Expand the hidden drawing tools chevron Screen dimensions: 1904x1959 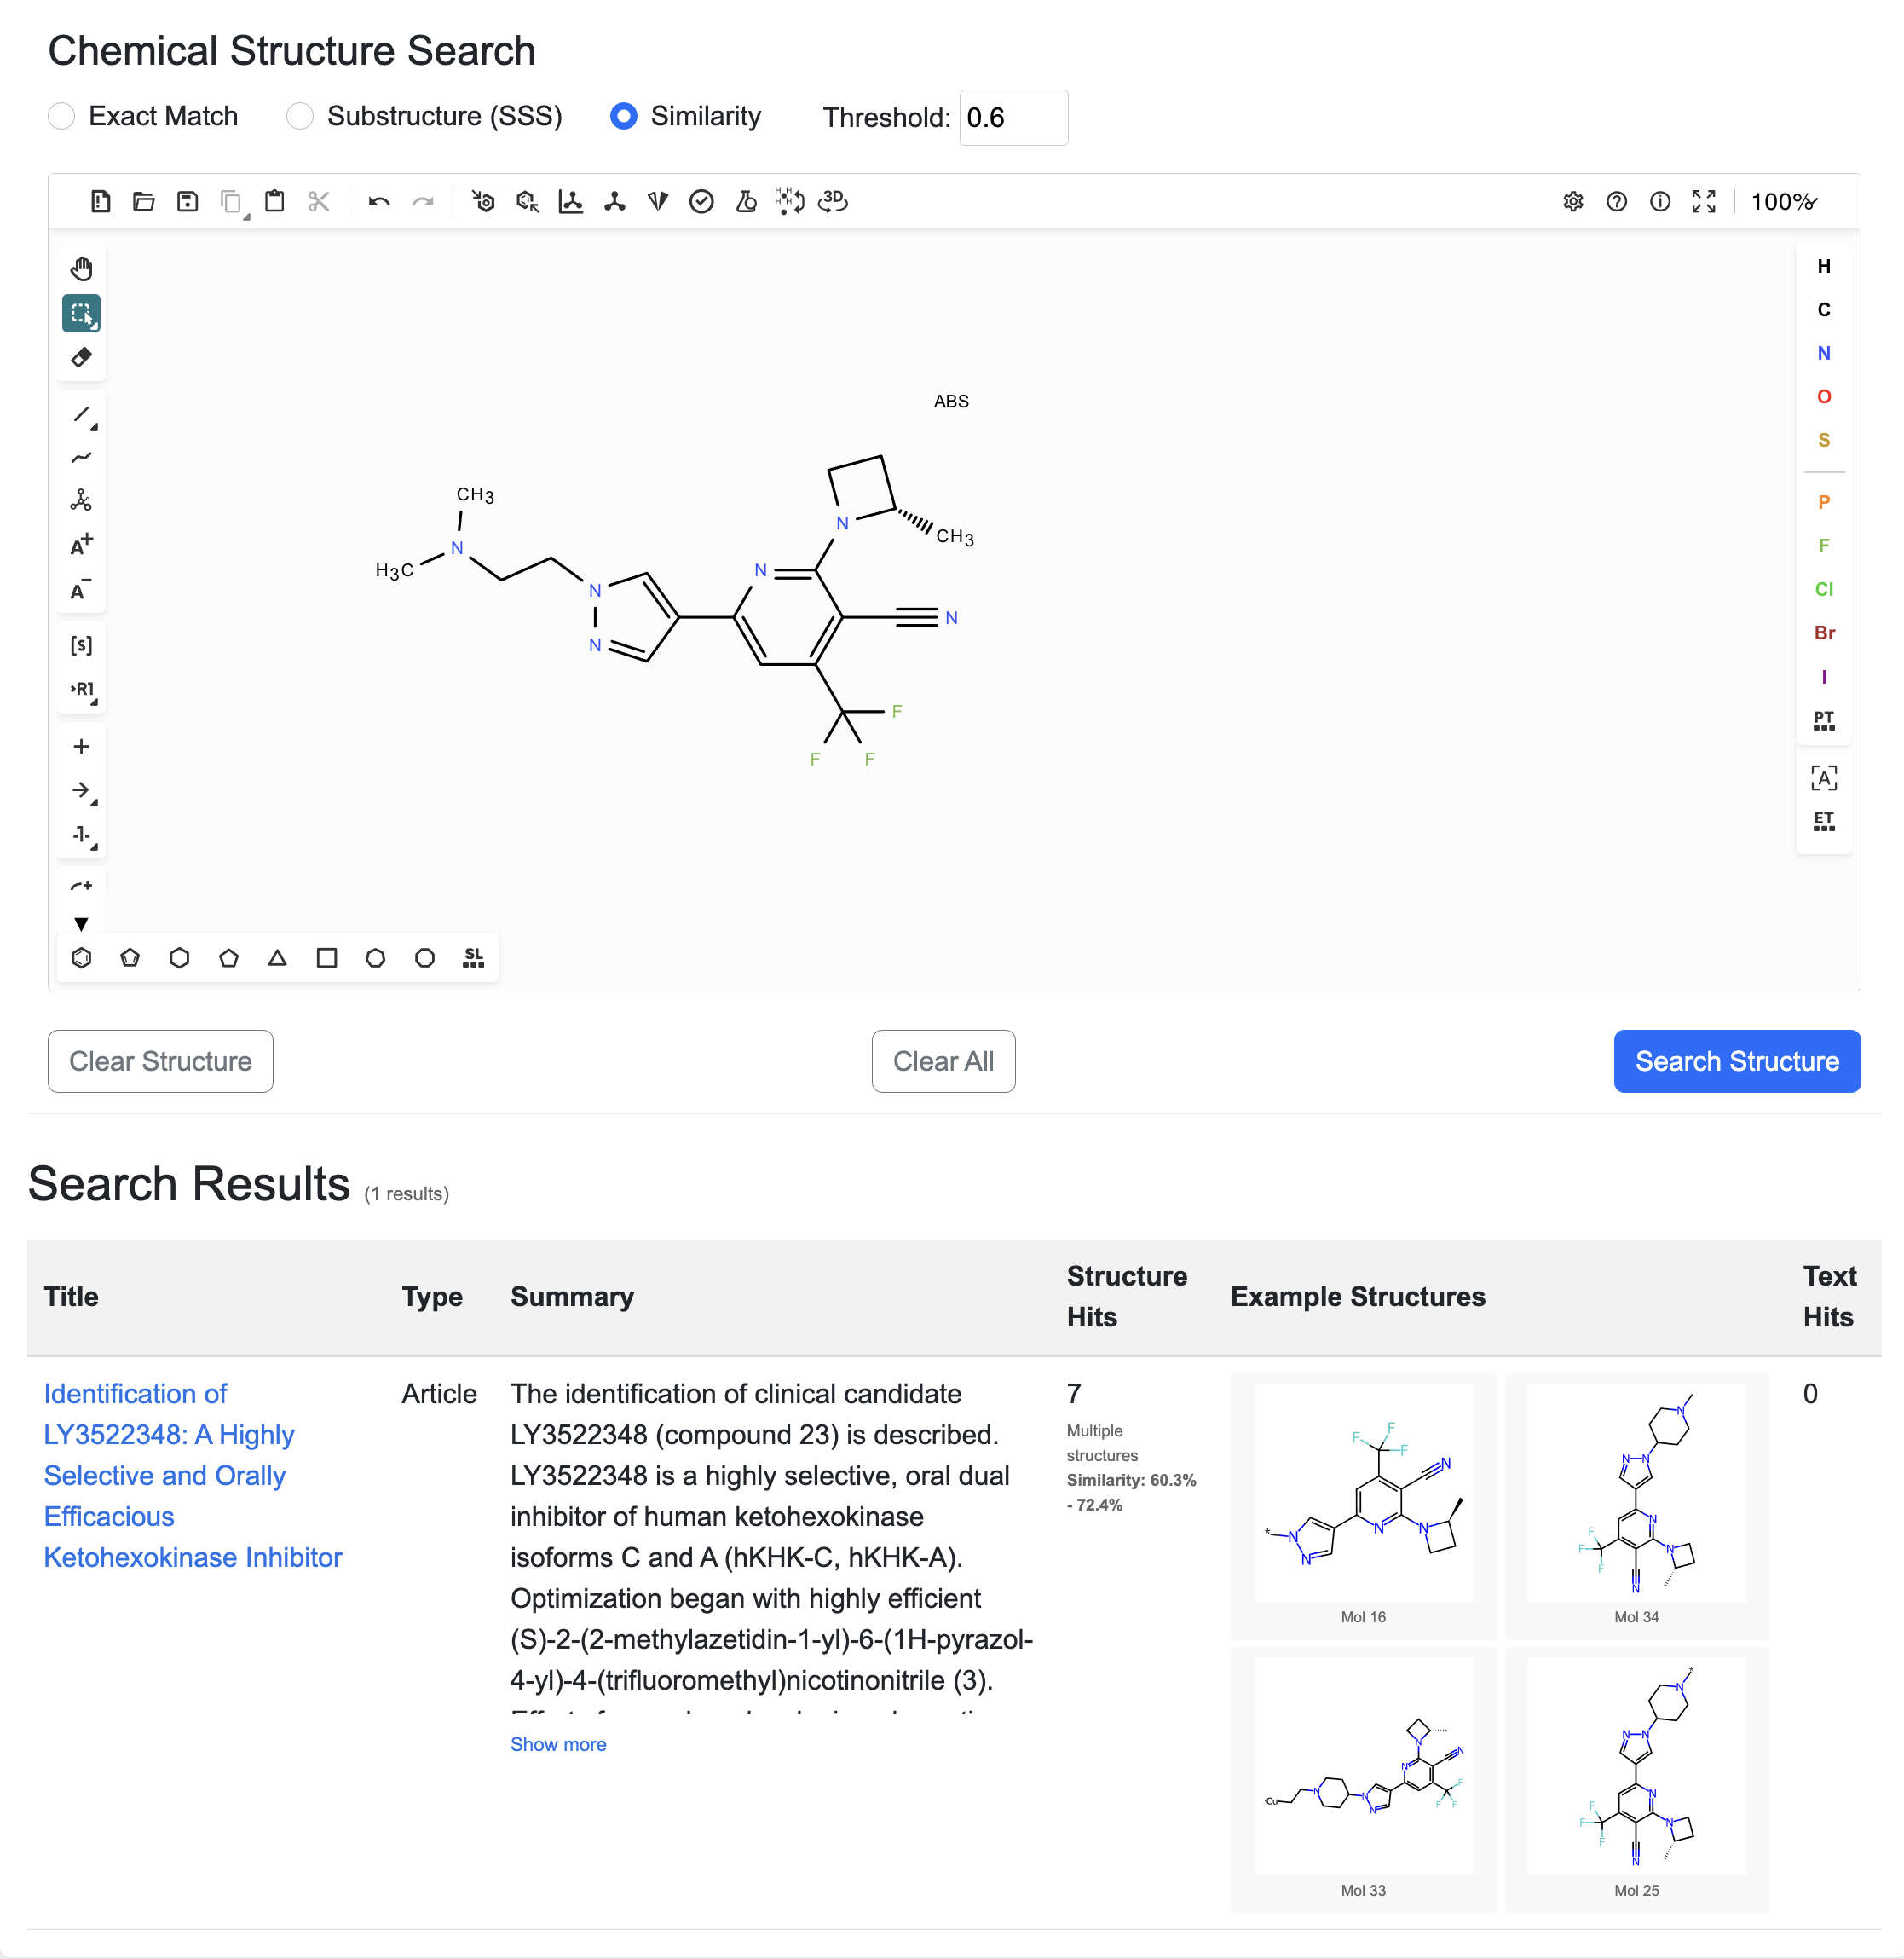82,923
